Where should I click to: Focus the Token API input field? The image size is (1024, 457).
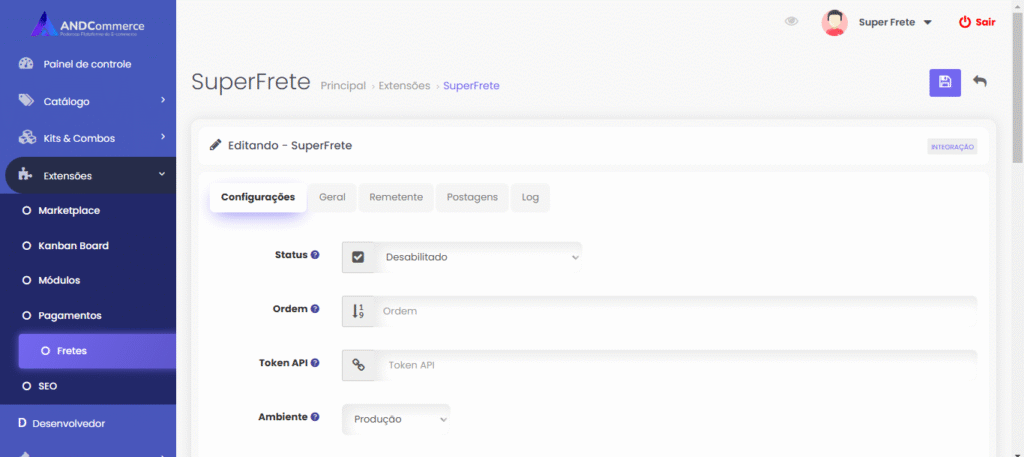click(x=676, y=365)
